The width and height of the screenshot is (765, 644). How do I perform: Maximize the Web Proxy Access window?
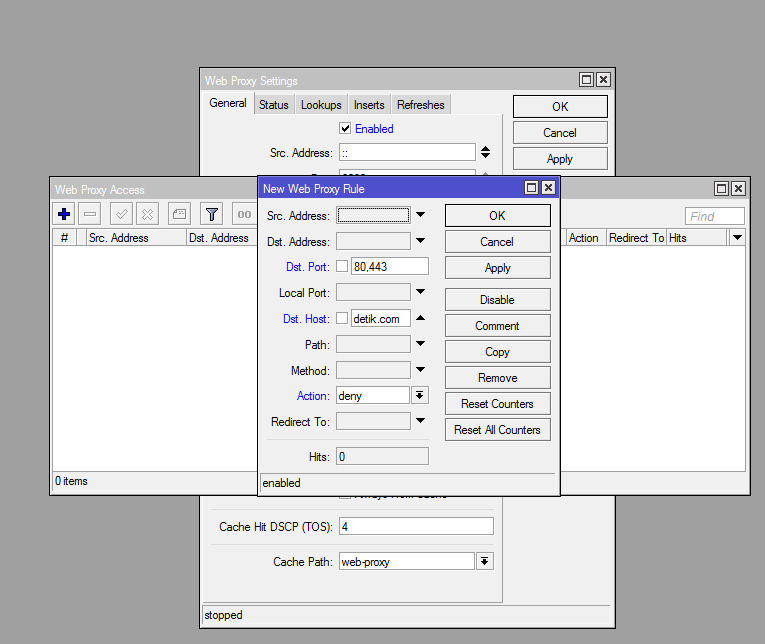(x=722, y=188)
